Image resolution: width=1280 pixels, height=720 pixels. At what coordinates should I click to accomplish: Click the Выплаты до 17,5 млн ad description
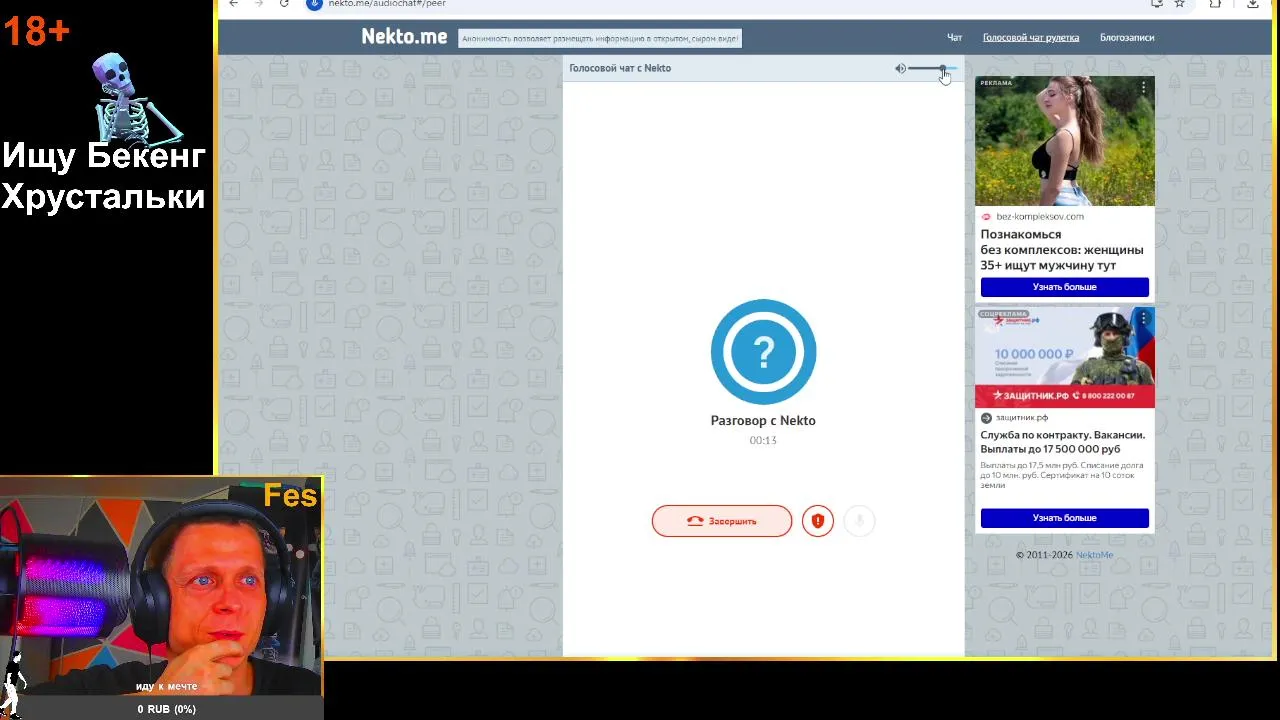pos(1062,475)
